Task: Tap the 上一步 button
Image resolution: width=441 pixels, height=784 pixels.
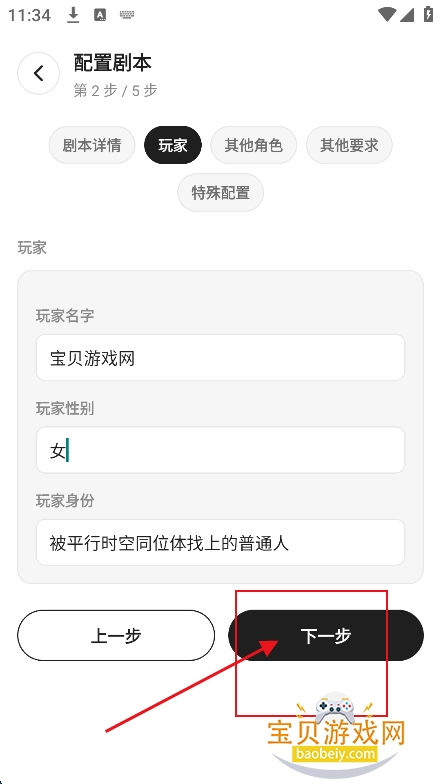Action: click(x=116, y=635)
